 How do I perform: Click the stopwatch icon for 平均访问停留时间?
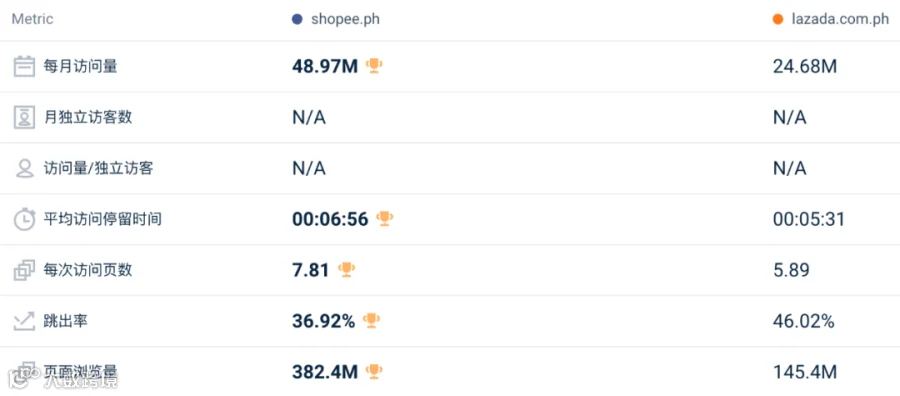click(x=24, y=219)
